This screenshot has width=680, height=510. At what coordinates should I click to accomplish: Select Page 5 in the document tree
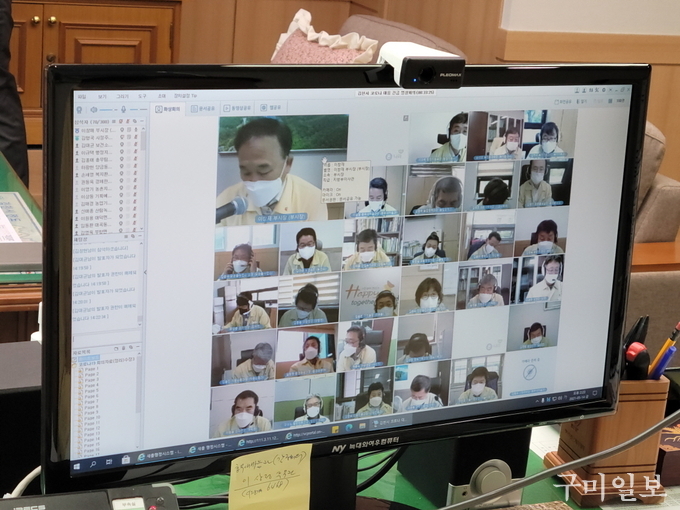pyautogui.click(x=92, y=391)
